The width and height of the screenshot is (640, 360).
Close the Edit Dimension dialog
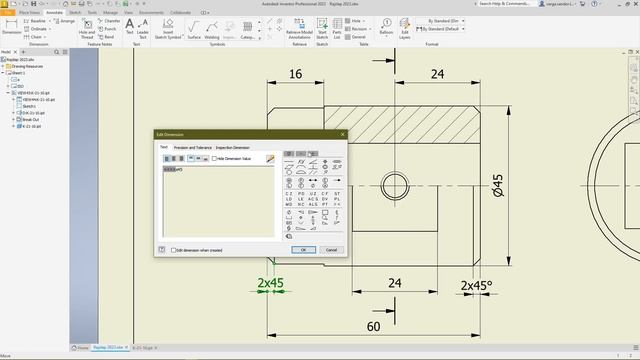tap(342, 134)
